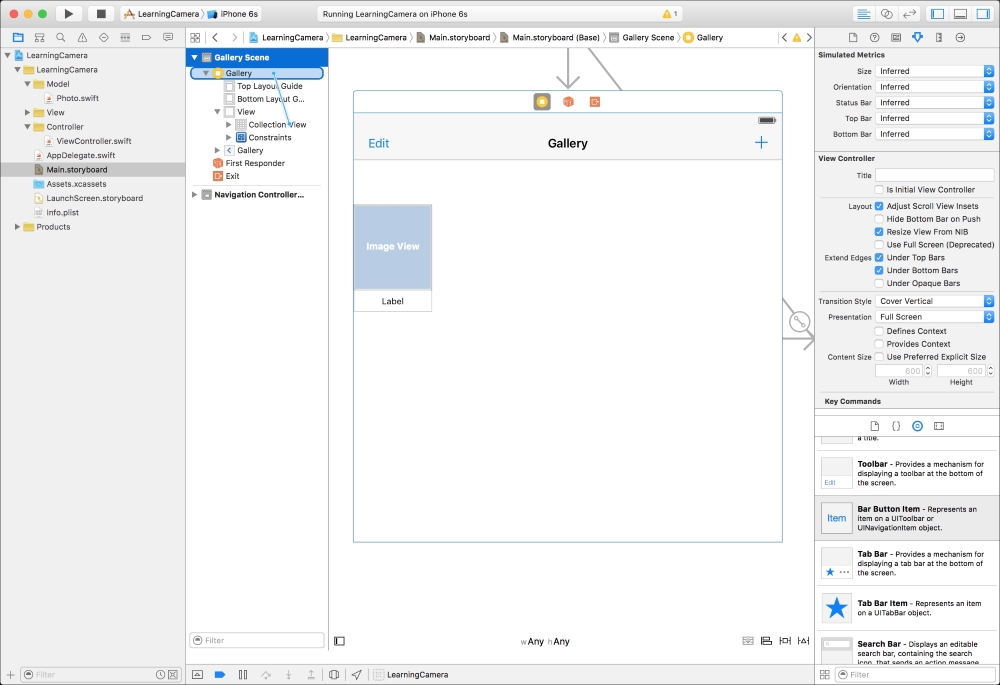1000x685 pixels.
Task: Expand the Navigation Controller scene
Action: [195, 195]
